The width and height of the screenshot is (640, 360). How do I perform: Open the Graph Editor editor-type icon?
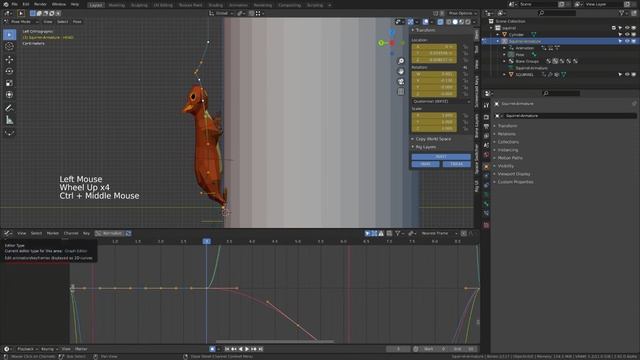(8, 233)
